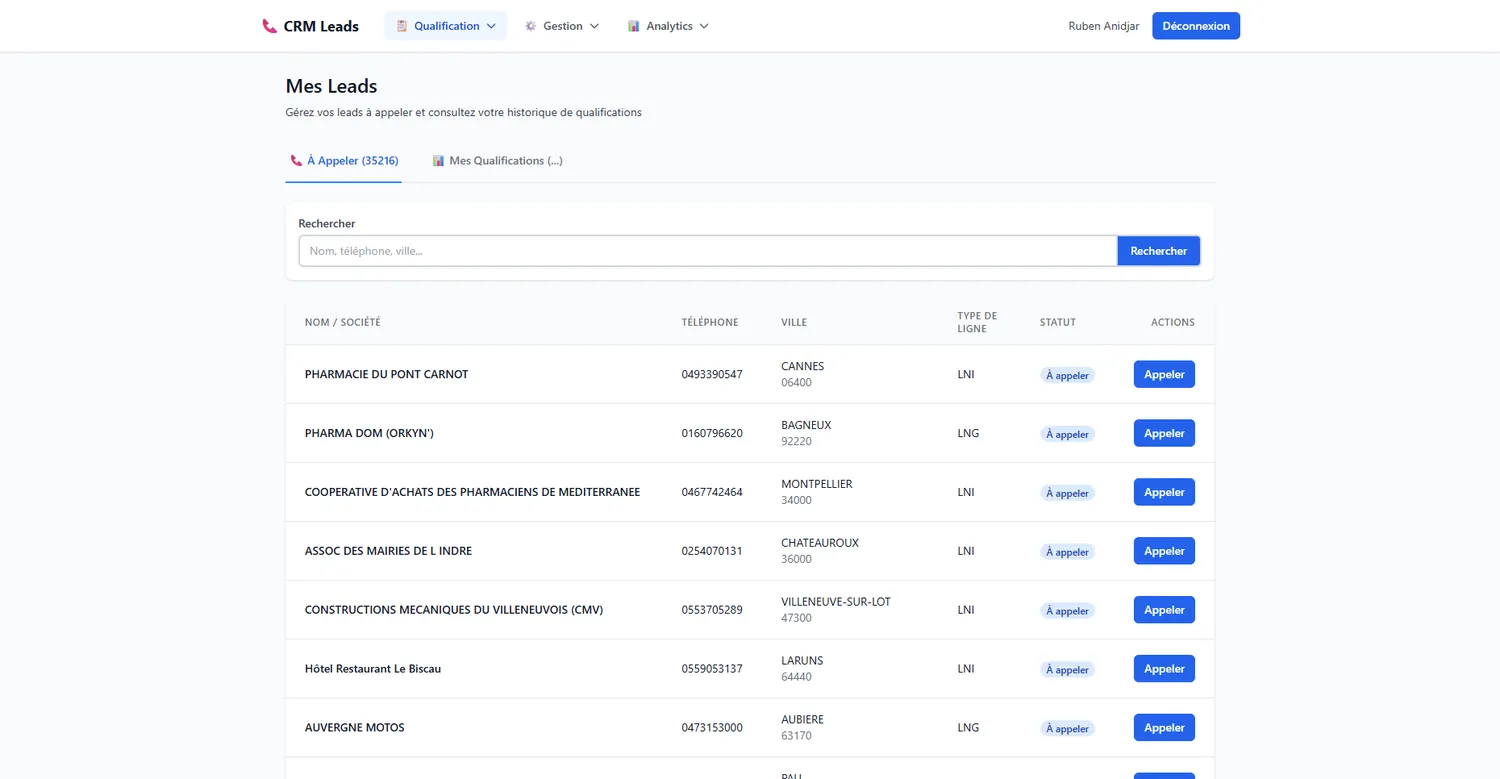Click the Déconnexion button
This screenshot has height=779, width=1500.
click(x=1196, y=26)
